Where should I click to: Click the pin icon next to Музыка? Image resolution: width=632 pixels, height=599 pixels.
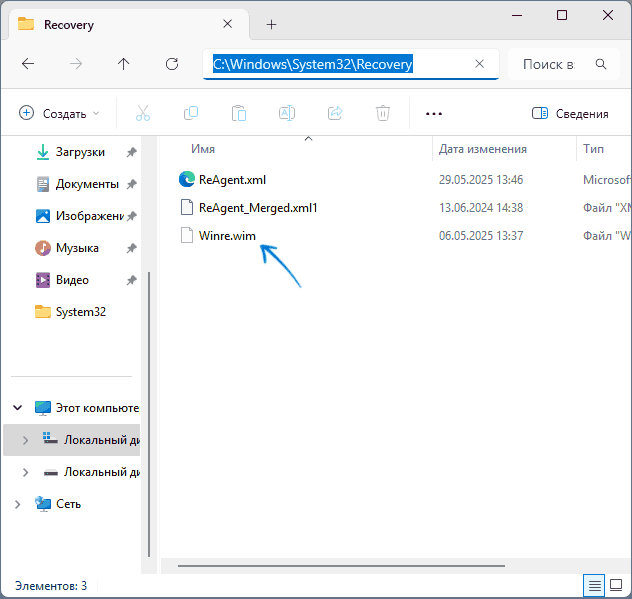[131, 248]
